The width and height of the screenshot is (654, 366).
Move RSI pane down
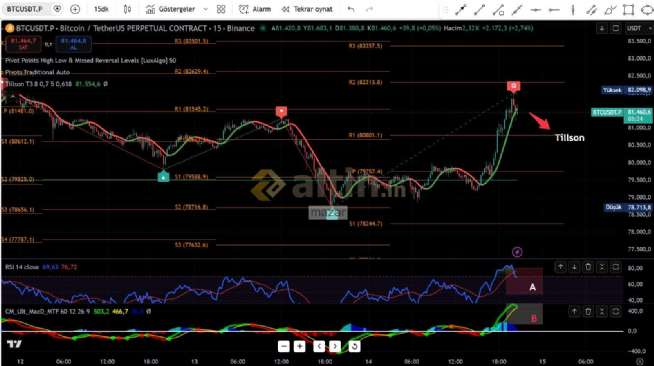574,267
